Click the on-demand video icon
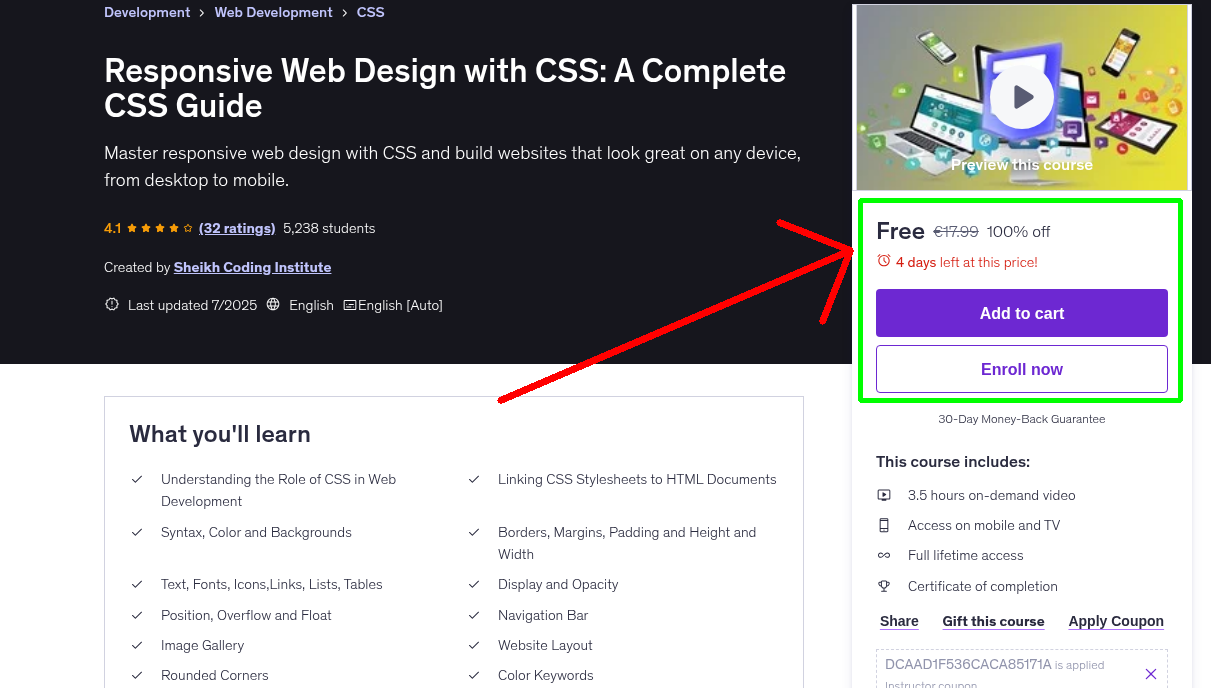Screen dimensions: 1211x688 [884, 495]
